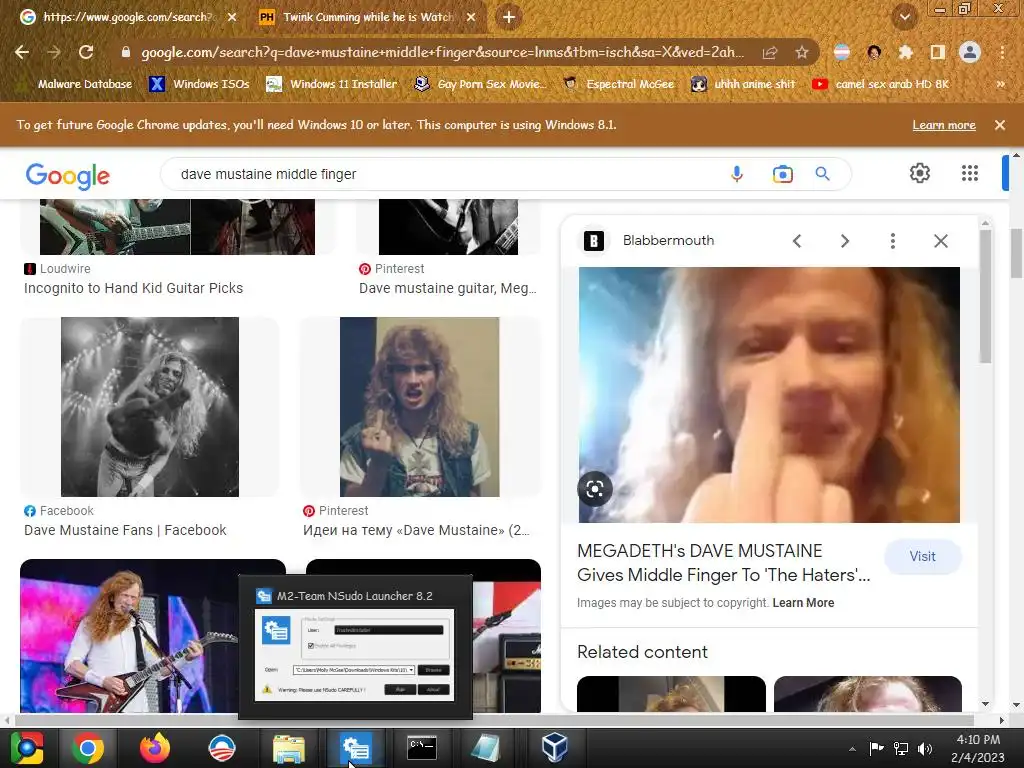This screenshot has height=768, width=1024.
Task: Open the Malware Database bookmark
Action: (x=75, y=84)
